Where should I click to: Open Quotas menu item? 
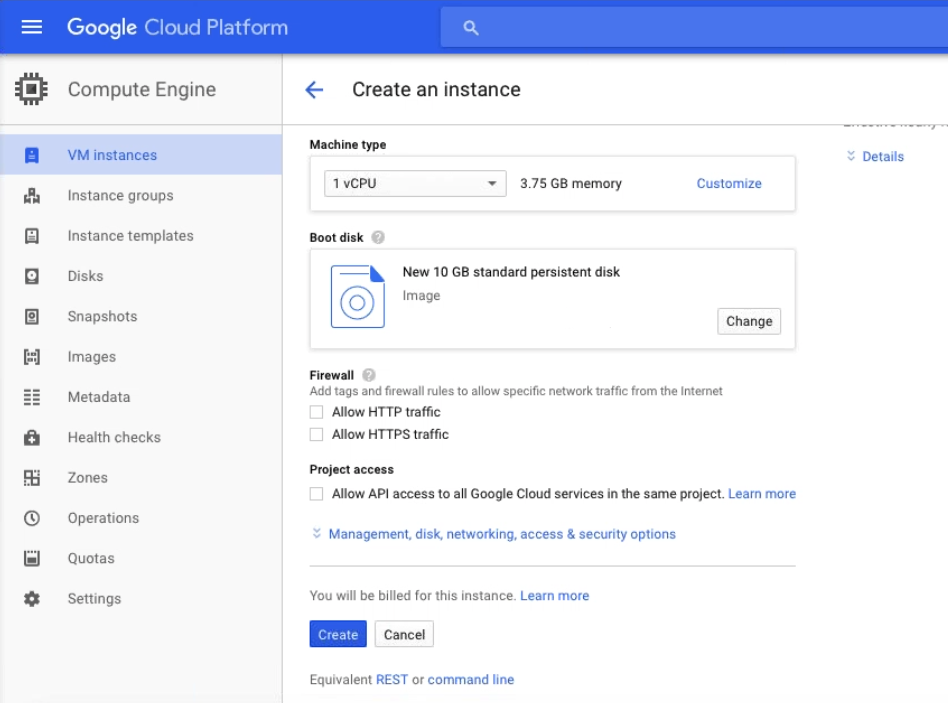click(141, 558)
